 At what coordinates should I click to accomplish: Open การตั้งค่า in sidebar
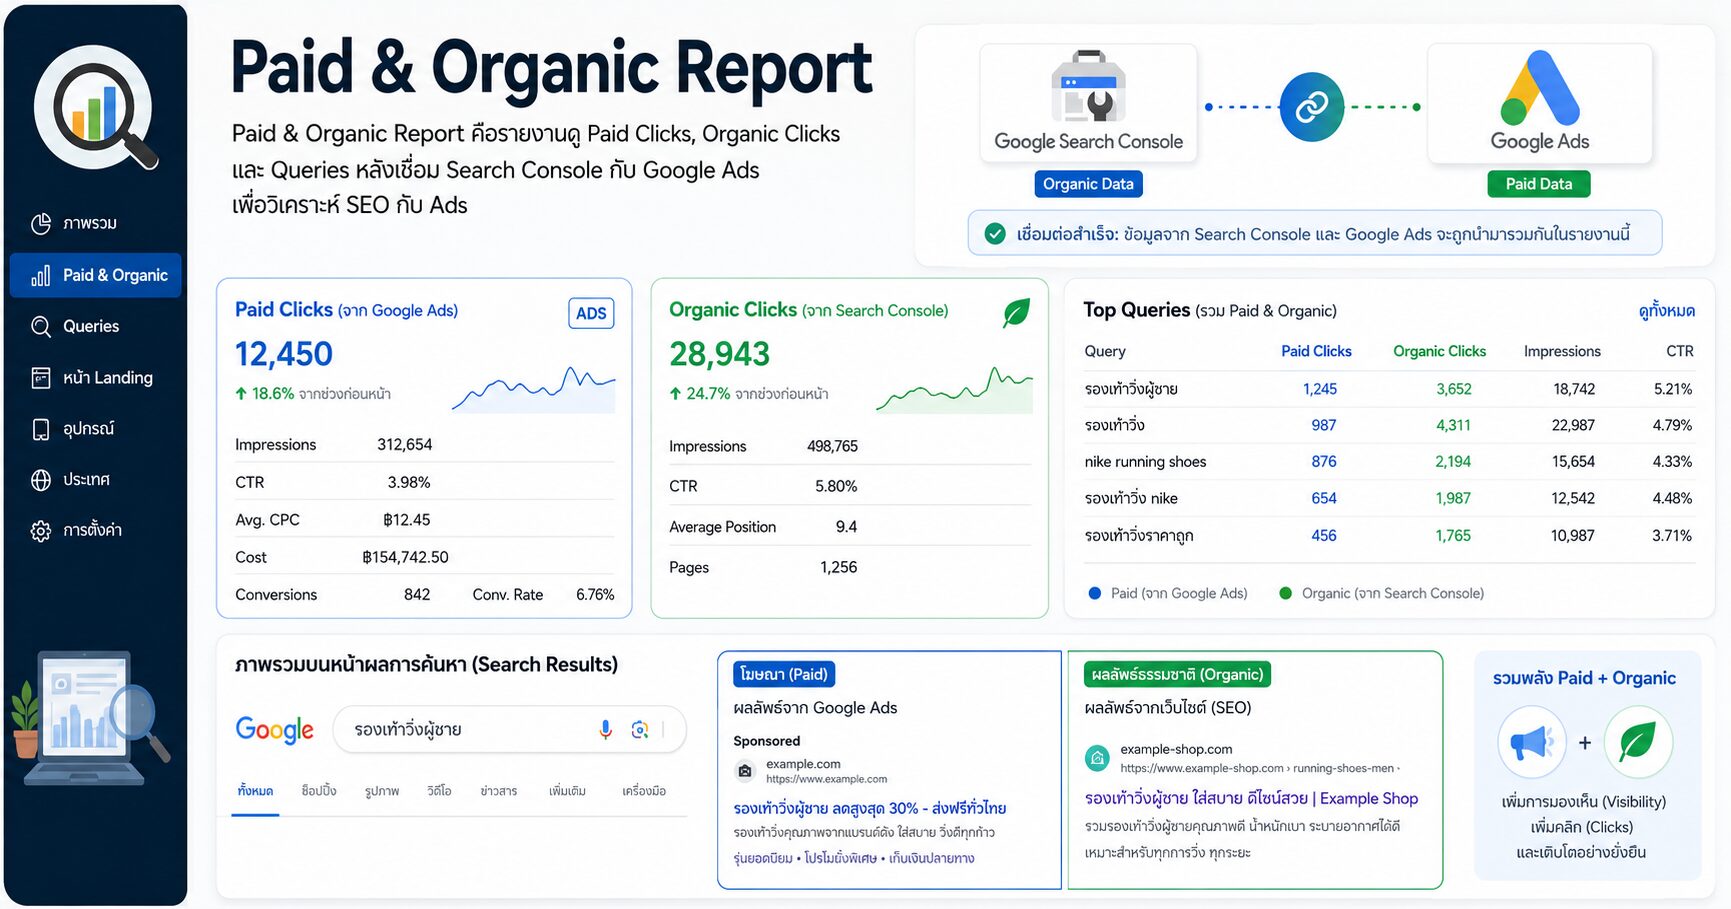[x=96, y=530]
